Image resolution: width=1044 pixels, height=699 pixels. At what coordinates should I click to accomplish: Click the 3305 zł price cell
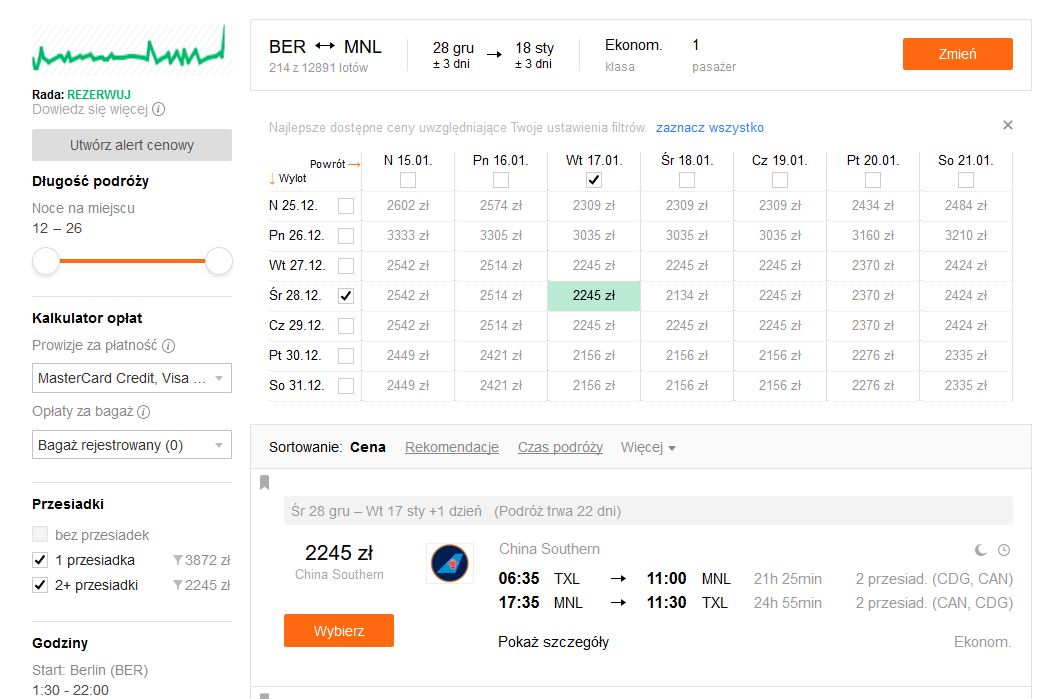pyautogui.click(x=501, y=236)
